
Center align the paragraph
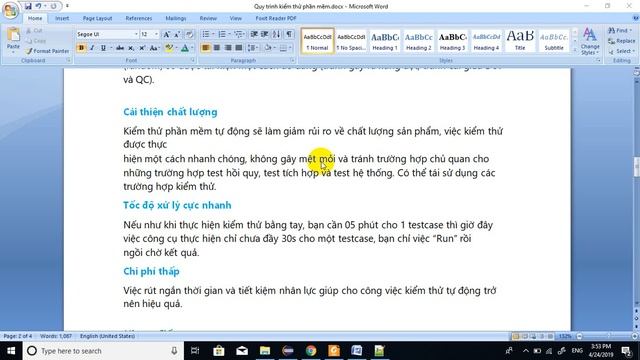pyautogui.click(x=217, y=48)
